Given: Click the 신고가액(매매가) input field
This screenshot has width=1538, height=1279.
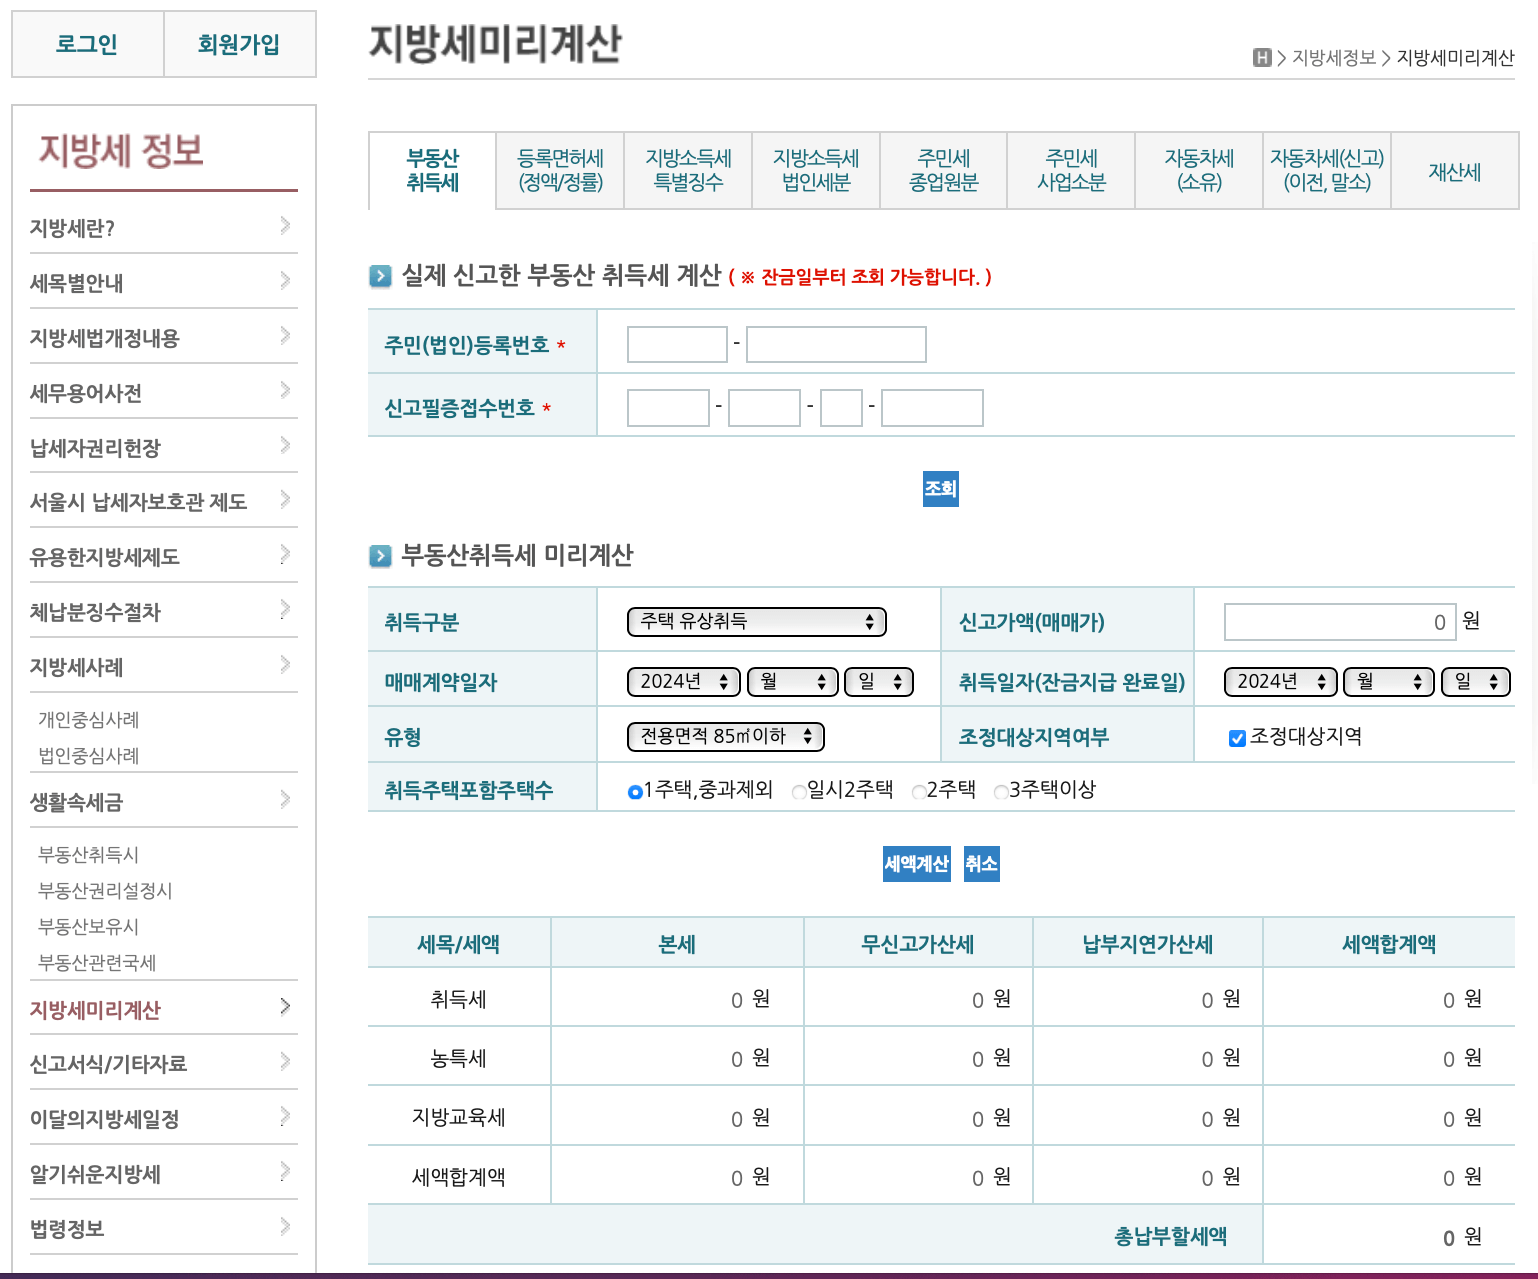Looking at the screenshot, I should (x=1338, y=621).
